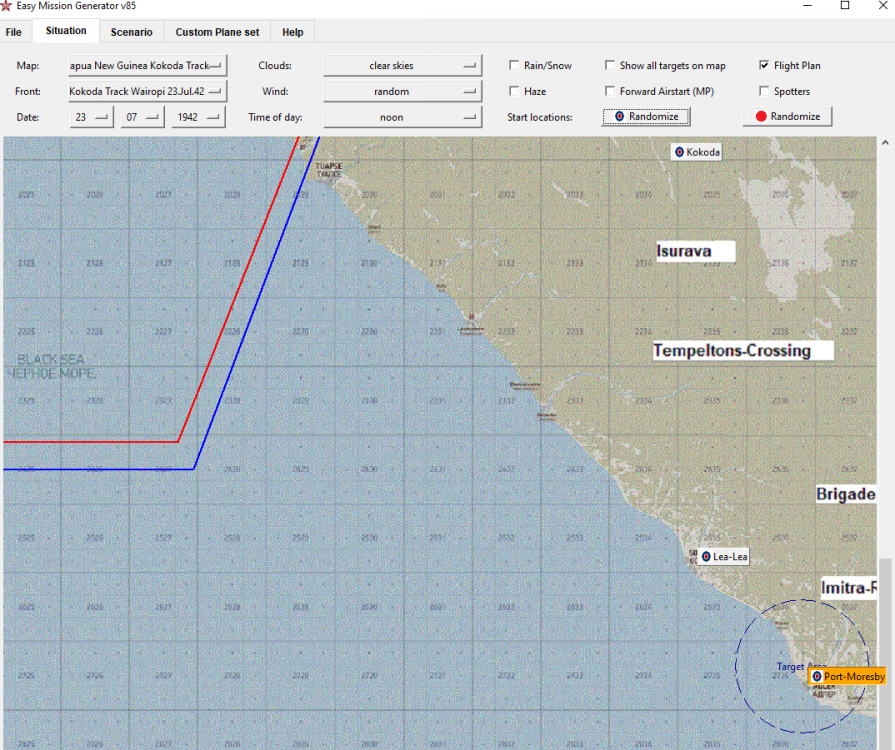
Task: Click the red dot on the Randomize button
Action: pyautogui.click(x=761, y=116)
